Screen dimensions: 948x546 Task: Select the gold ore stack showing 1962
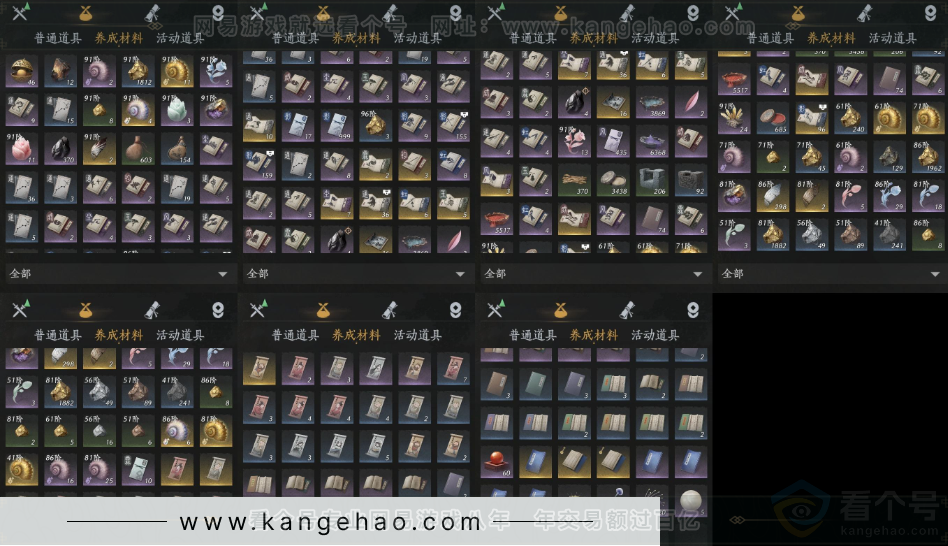click(x=928, y=156)
